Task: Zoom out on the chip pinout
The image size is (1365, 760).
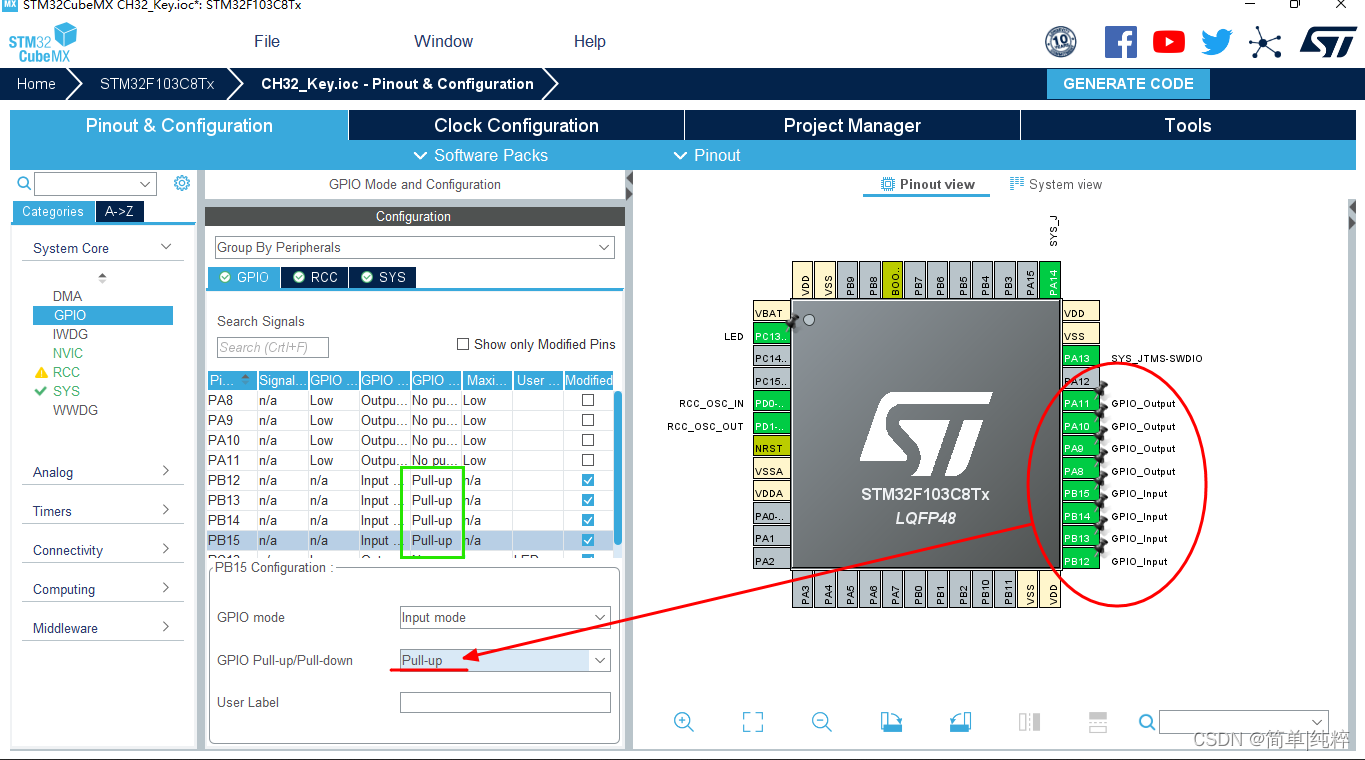Action: 822,722
